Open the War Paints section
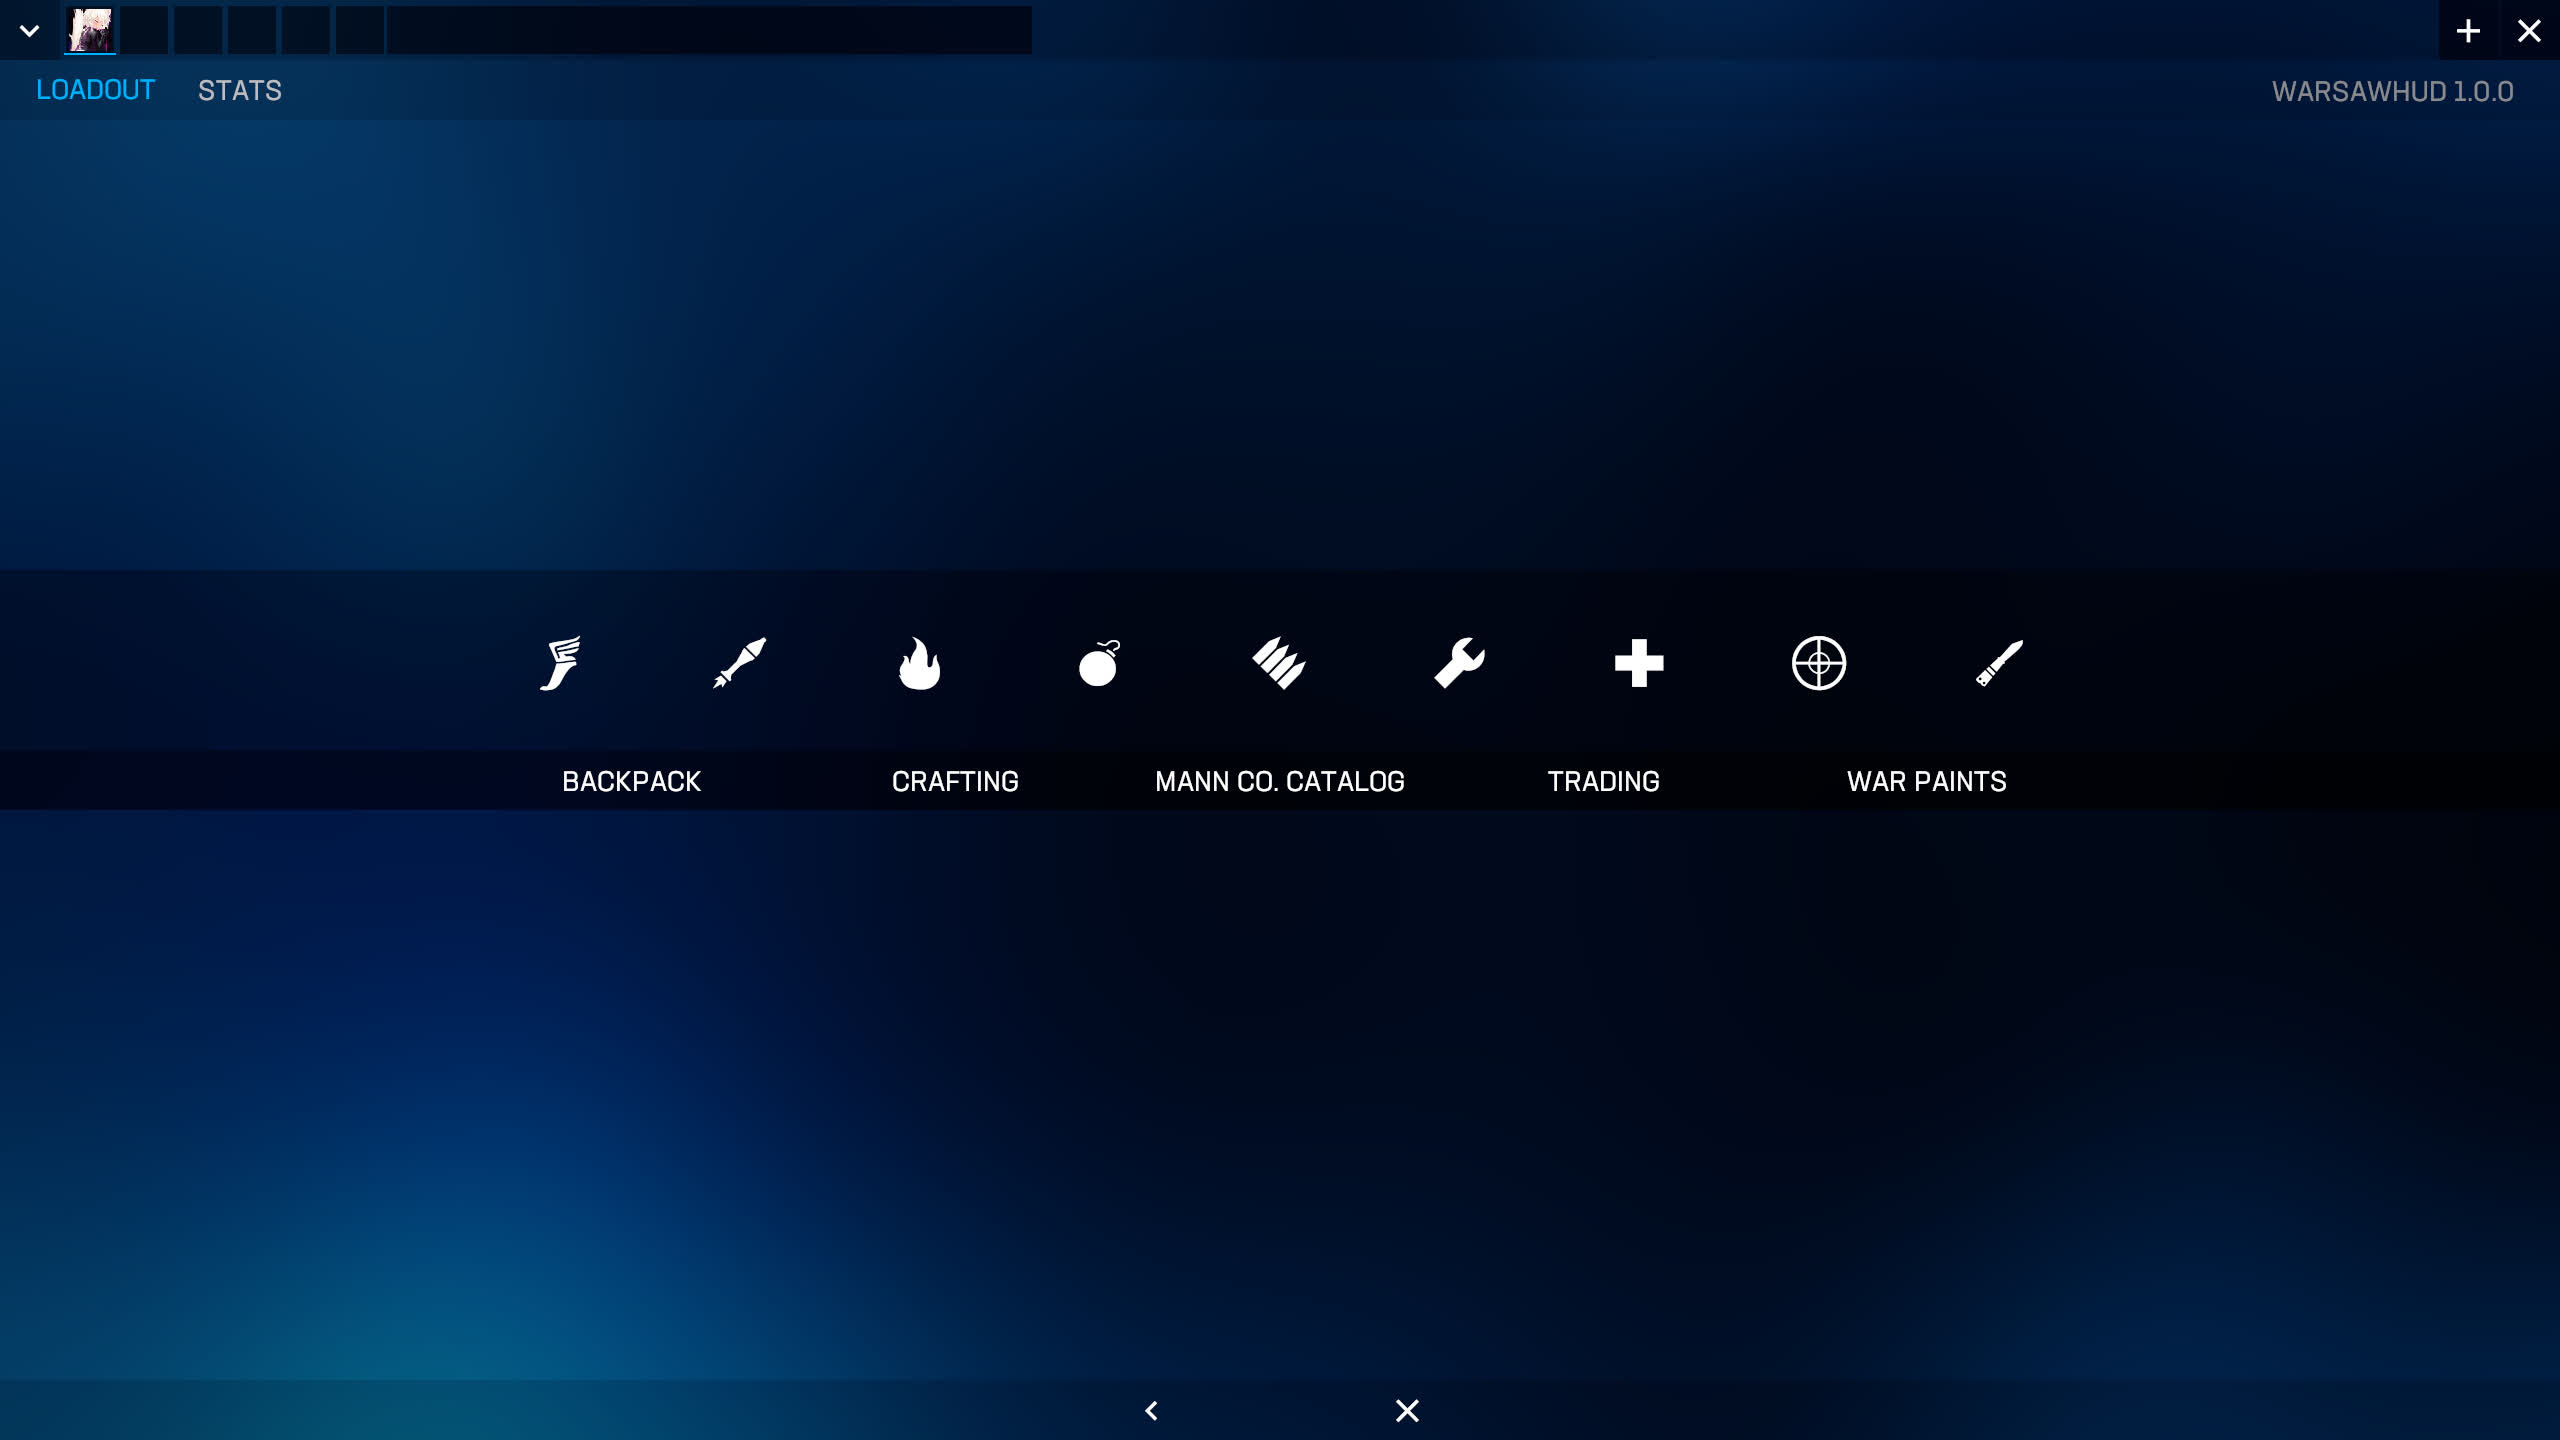Viewport: 2560px width, 1440px height. 1926,781
